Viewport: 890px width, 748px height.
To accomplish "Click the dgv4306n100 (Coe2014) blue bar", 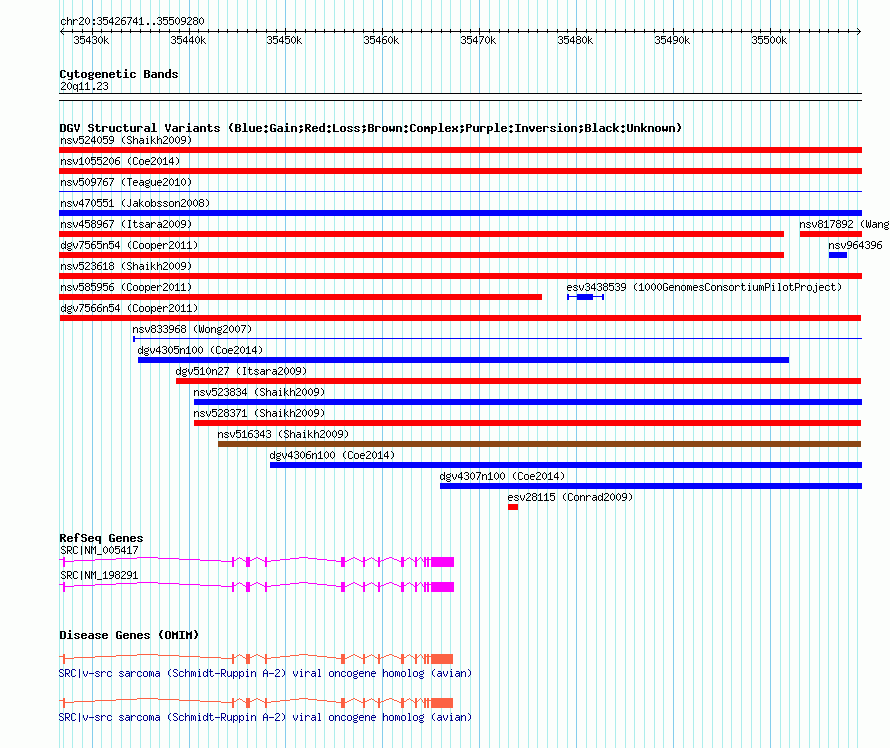I will click(566, 465).
